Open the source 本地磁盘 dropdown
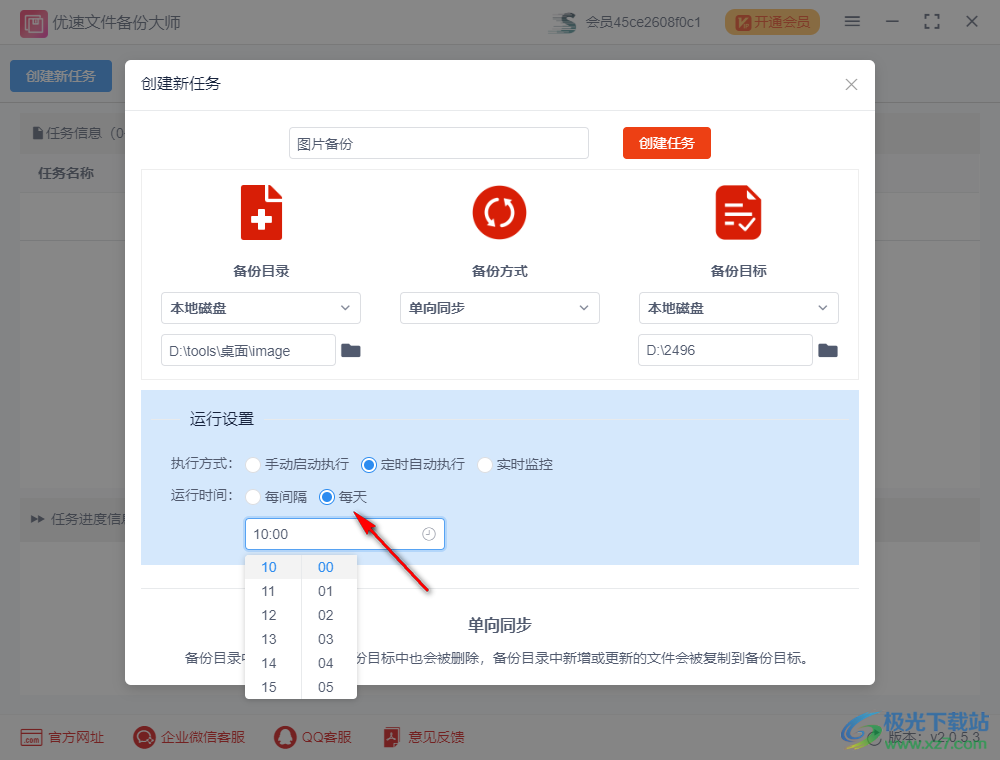 [261, 308]
